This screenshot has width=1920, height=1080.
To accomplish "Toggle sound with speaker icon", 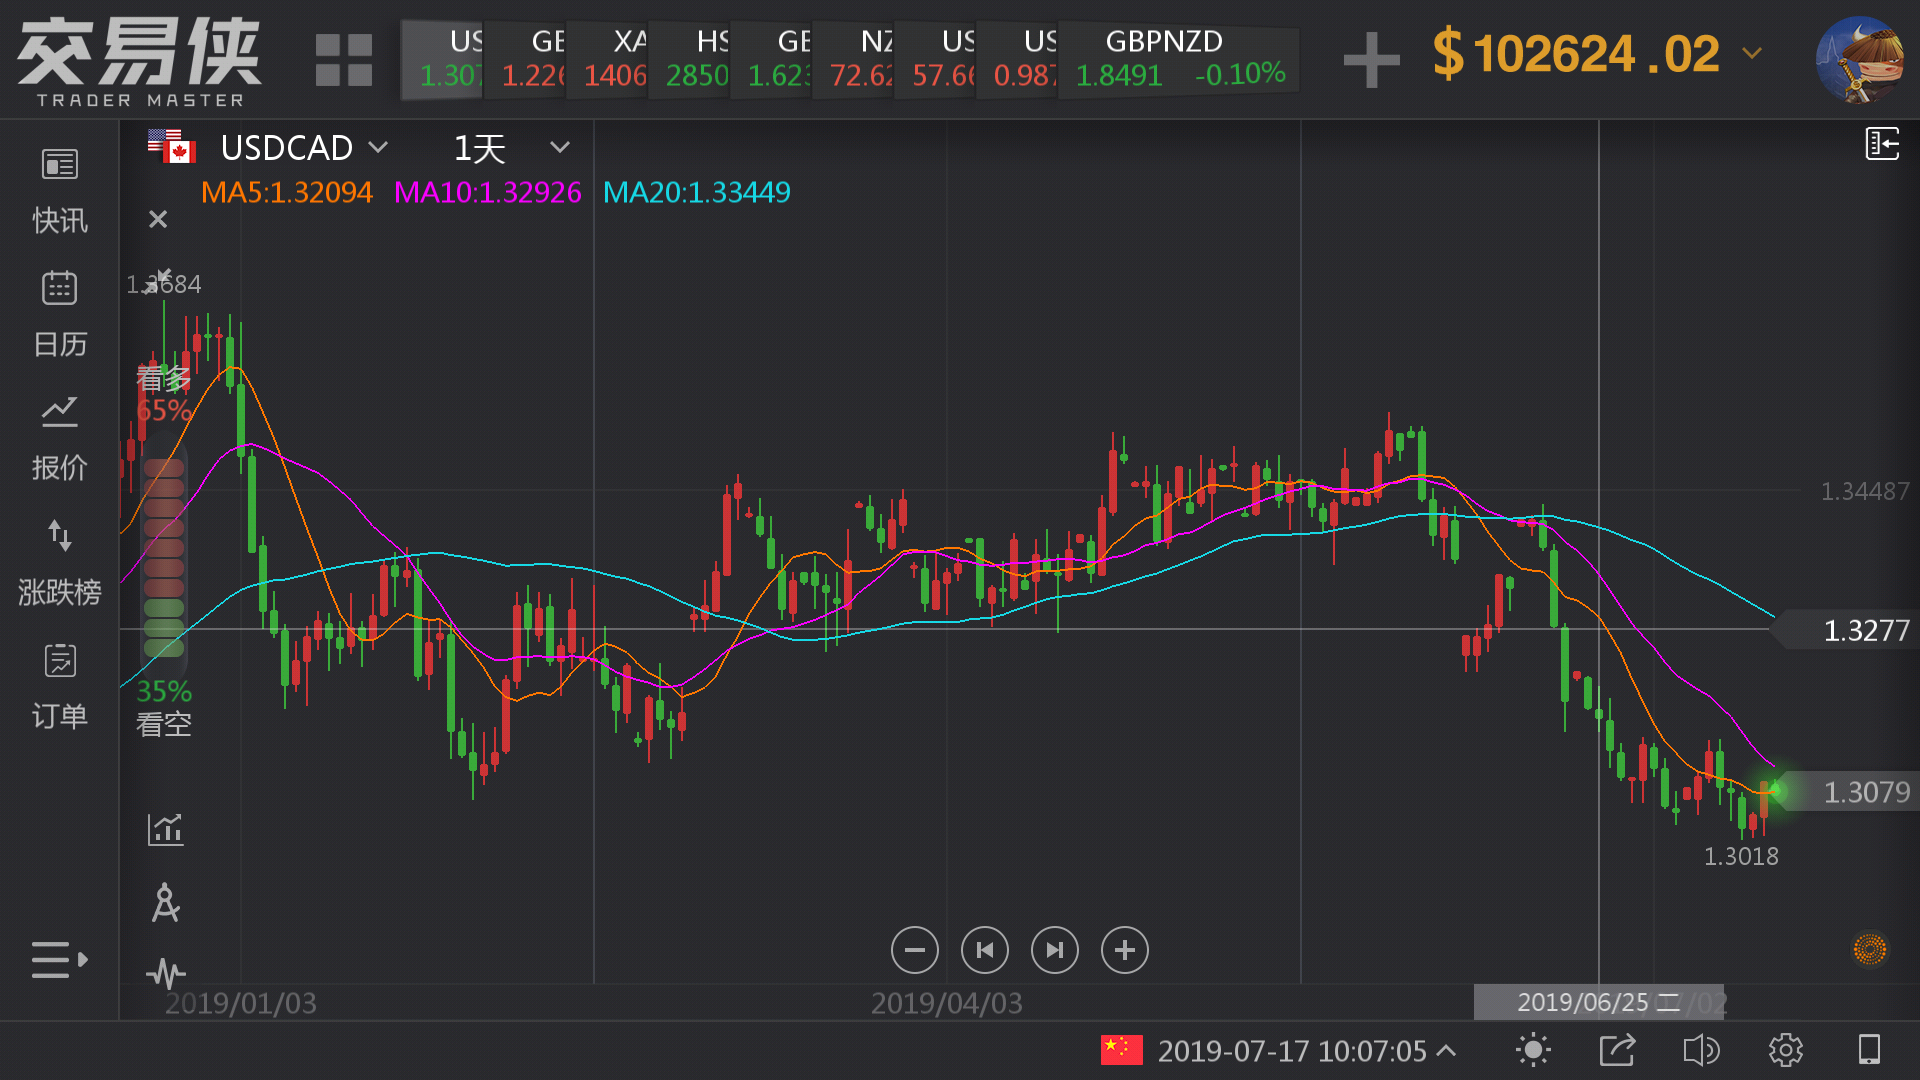I will click(1701, 1050).
